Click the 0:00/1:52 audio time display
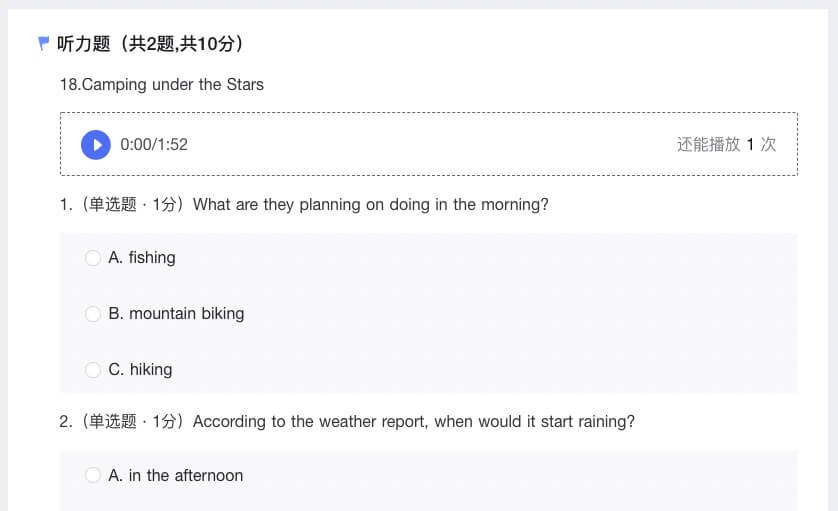This screenshot has height=511, width=838. (x=154, y=145)
